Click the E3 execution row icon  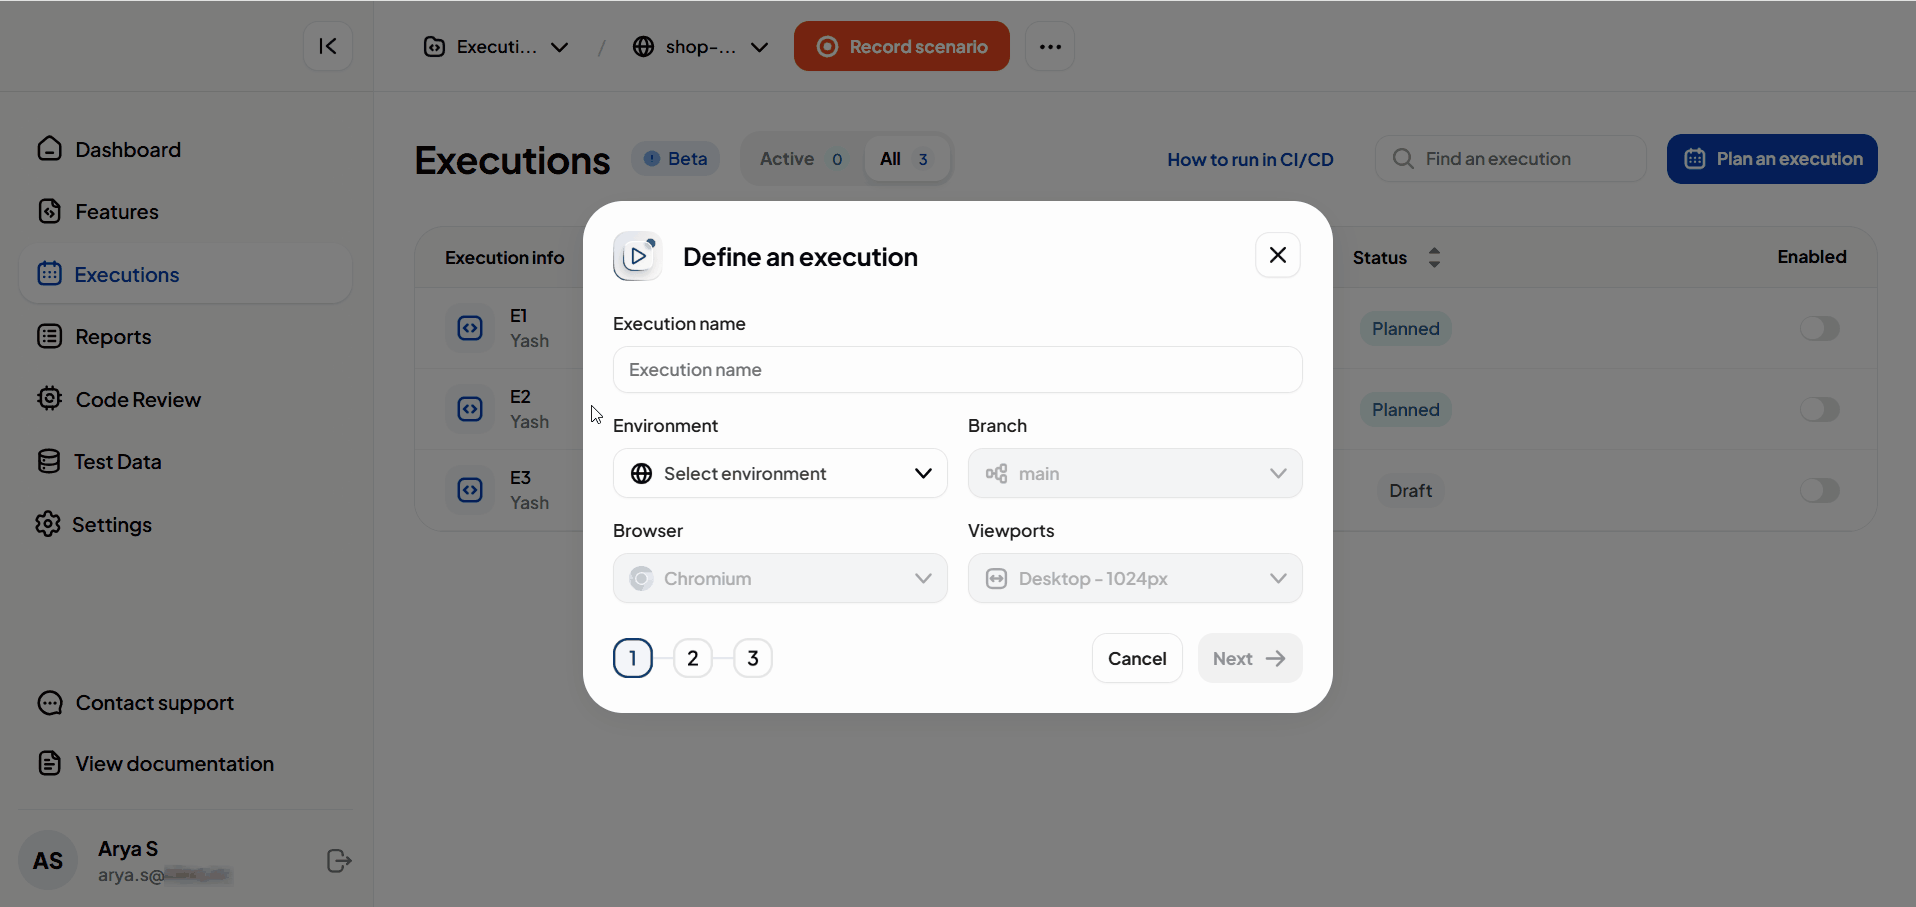coord(470,490)
